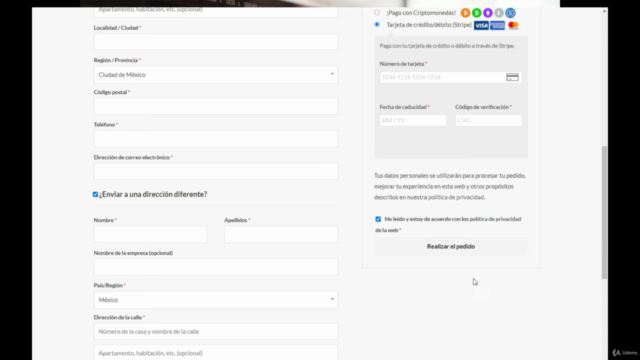Click the page vertical scrollbar thumb
This screenshot has height=360, width=640.
coord(604,212)
